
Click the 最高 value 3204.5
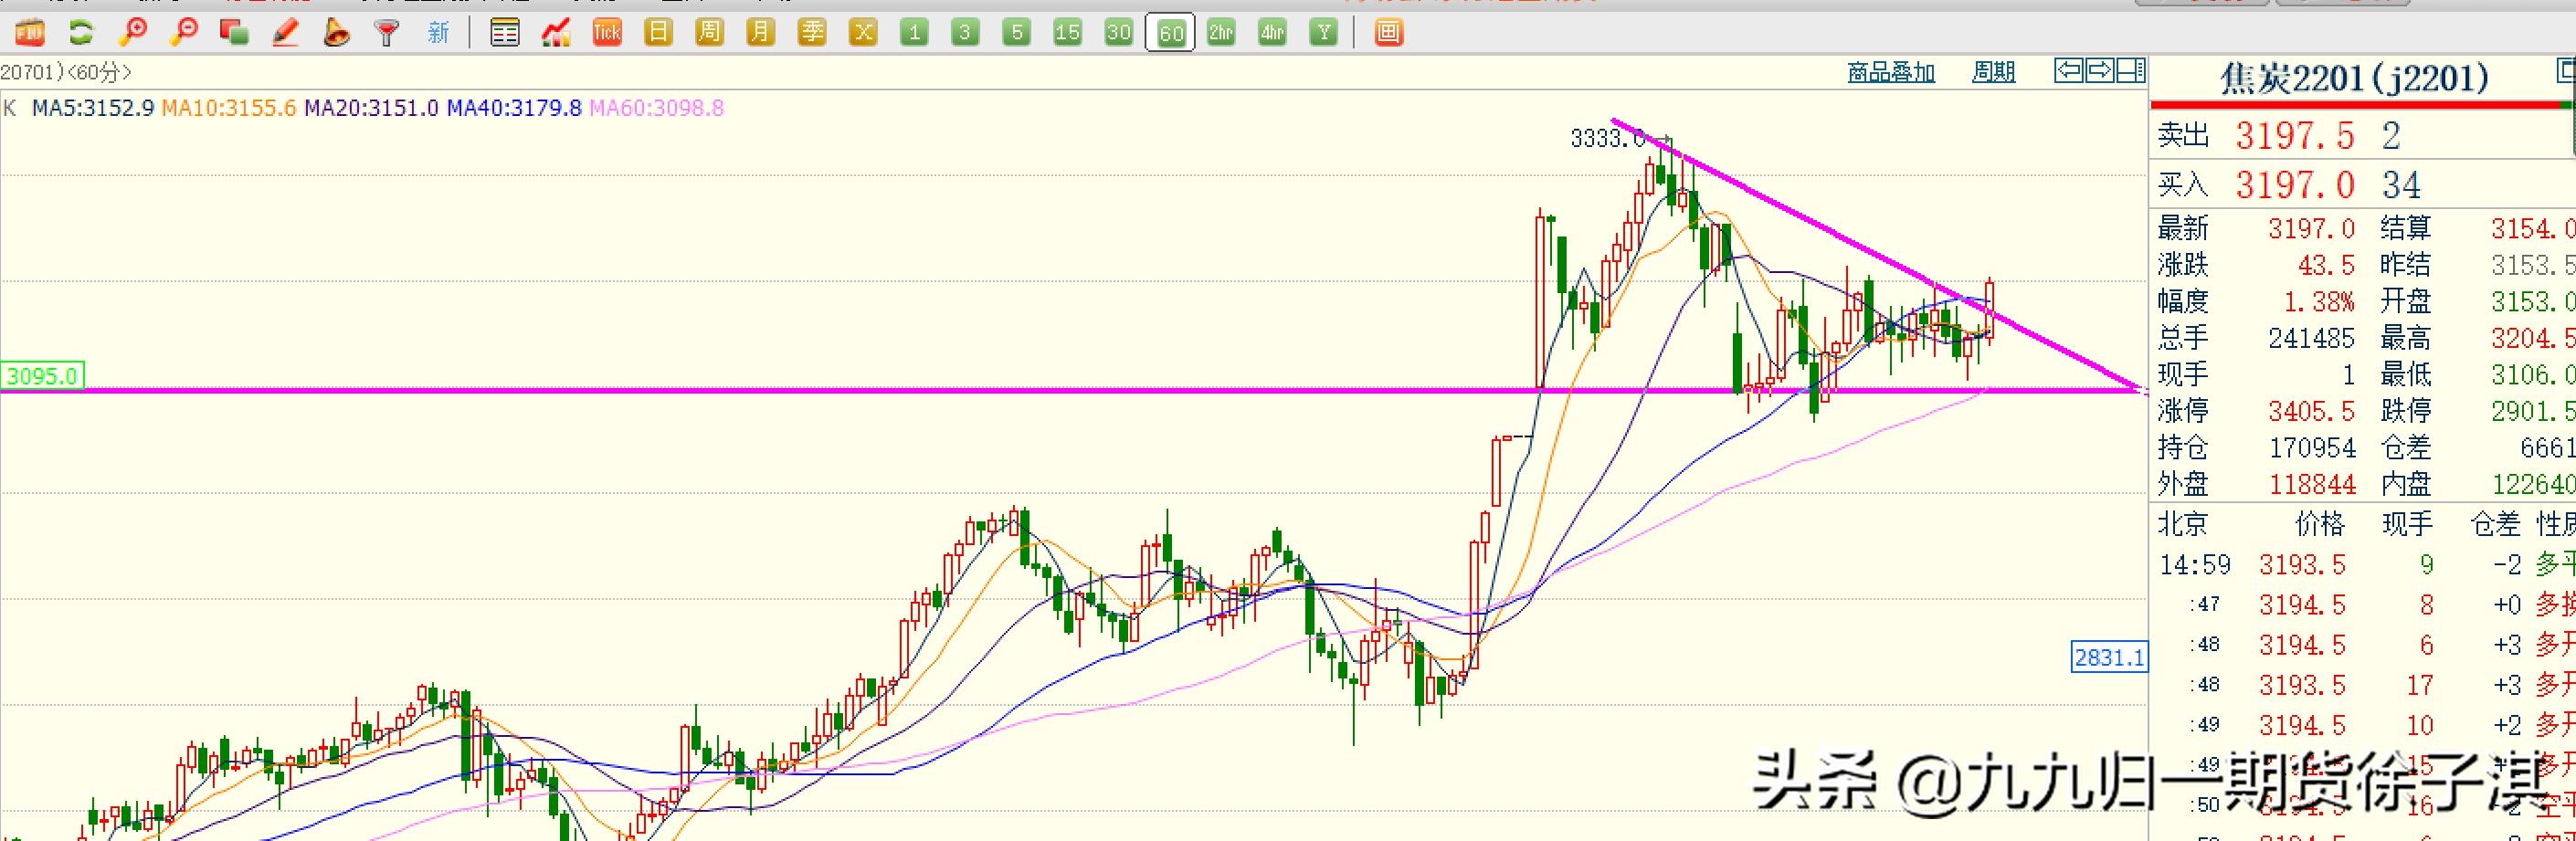tap(2535, 338)
